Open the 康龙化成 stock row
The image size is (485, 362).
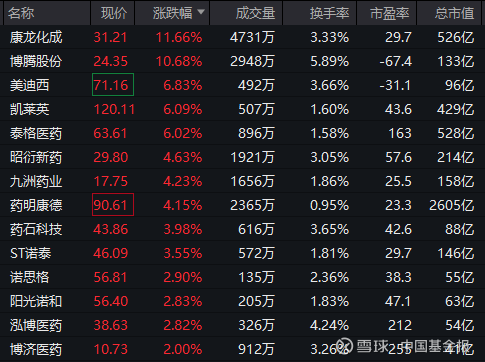(x=242, y=37)
